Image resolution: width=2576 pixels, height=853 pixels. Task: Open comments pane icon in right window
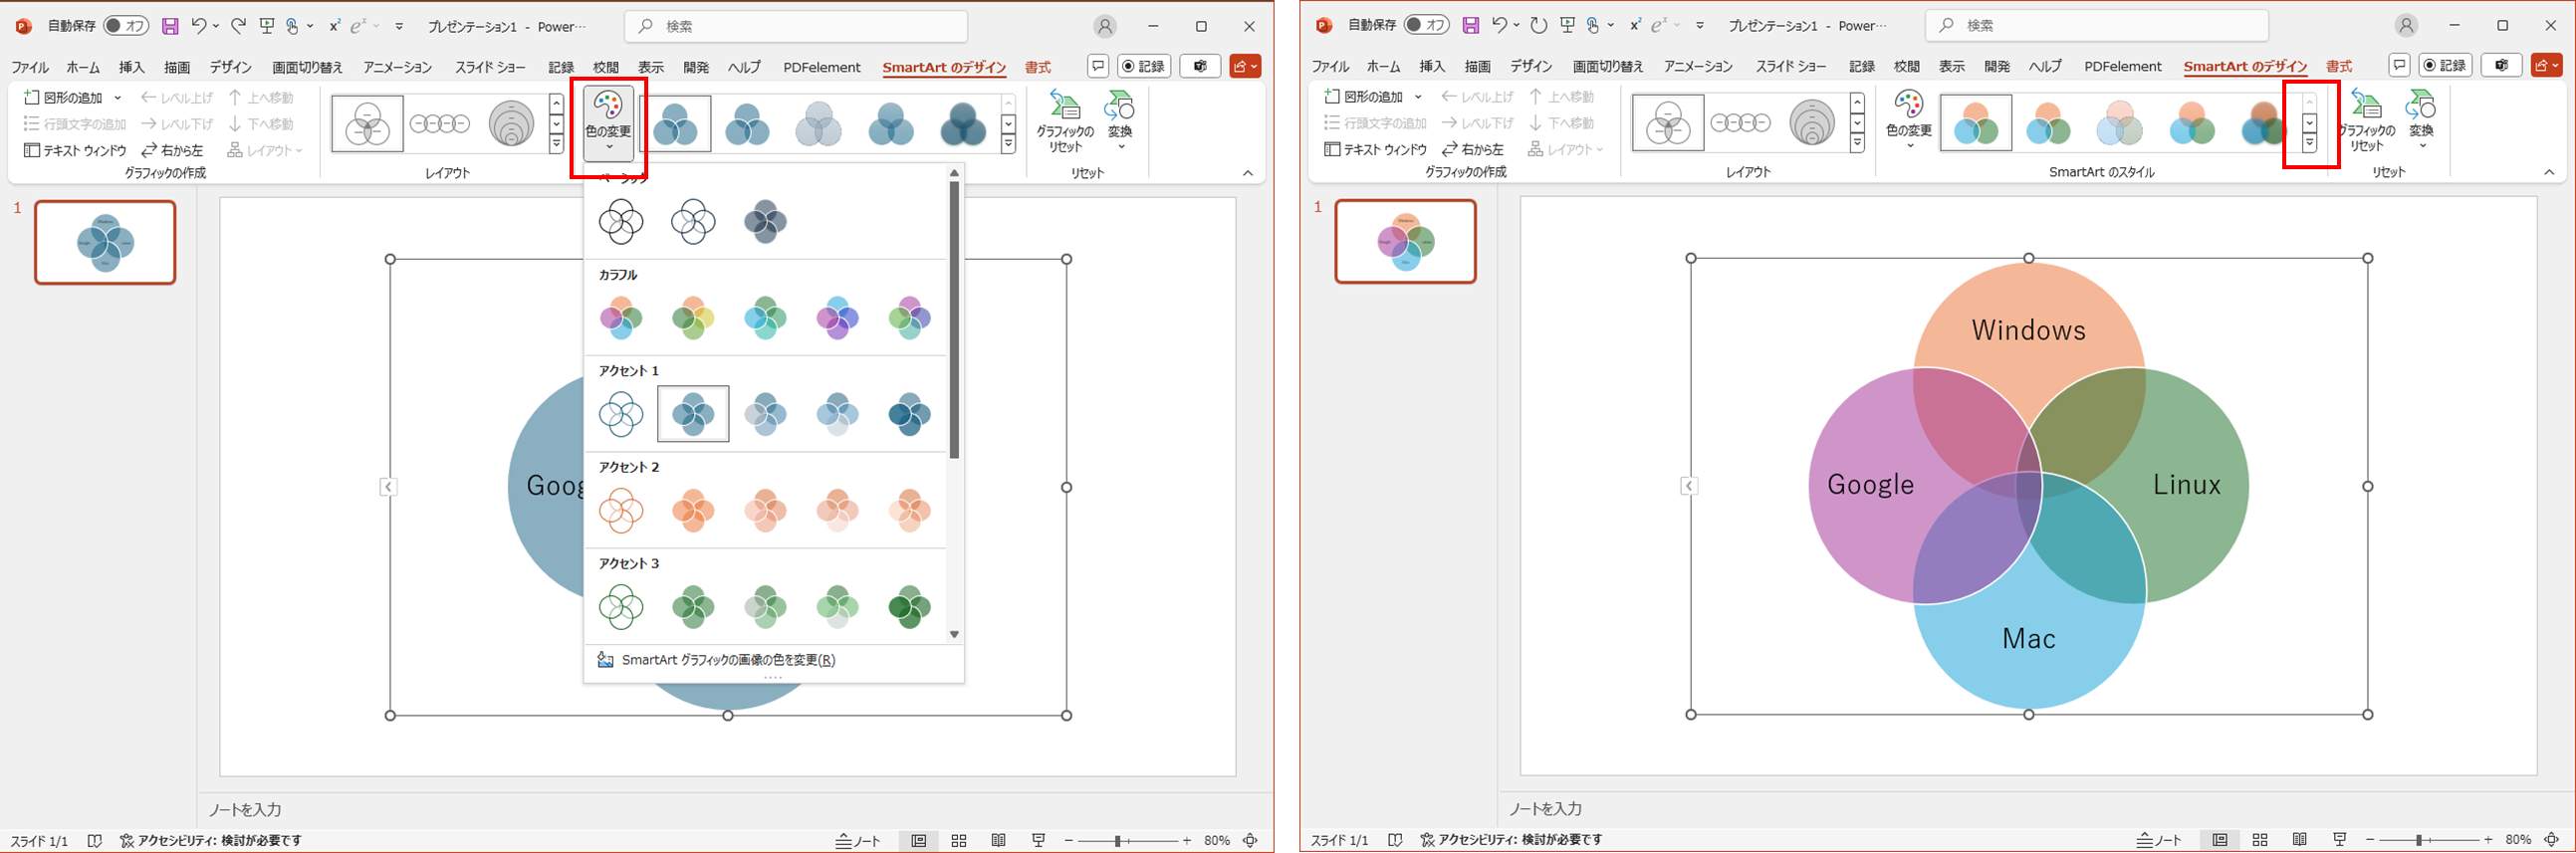[2399, 65]
